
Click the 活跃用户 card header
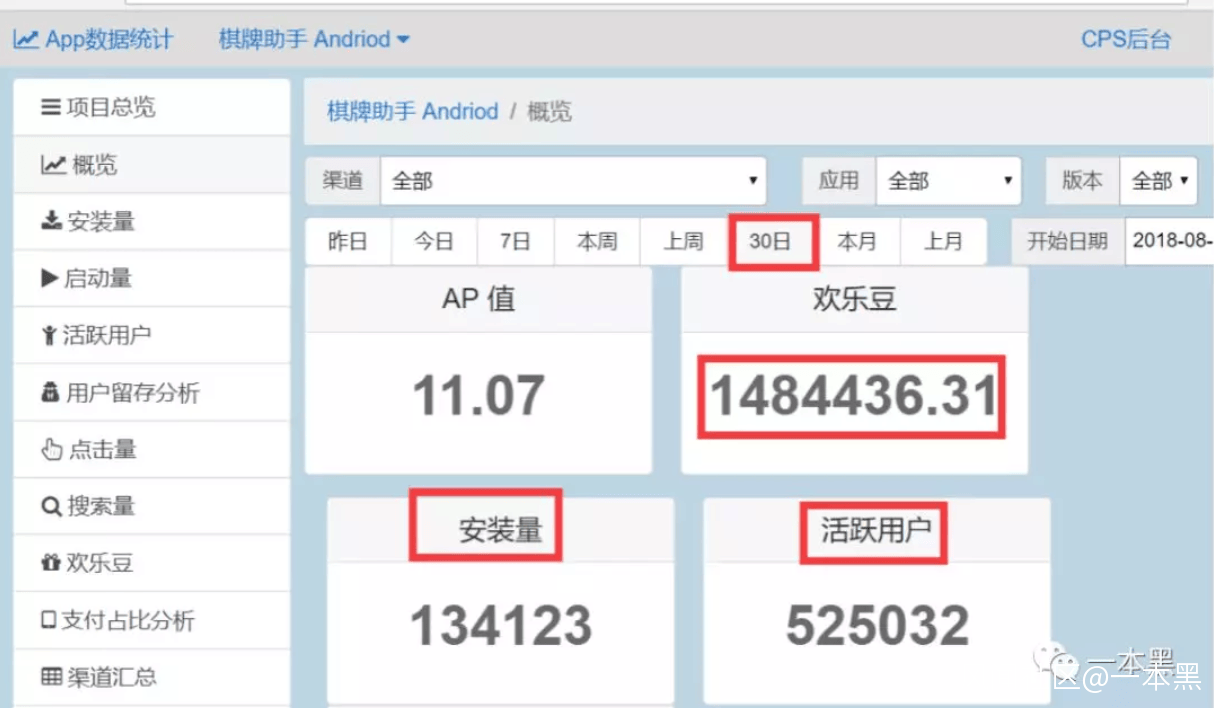(x=876, y=530)
